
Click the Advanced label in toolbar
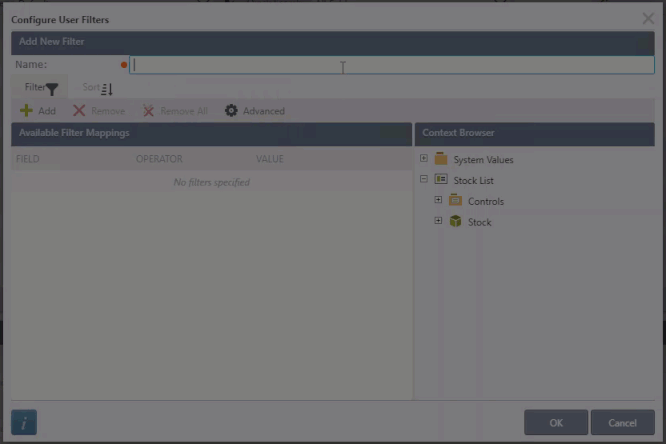(264, 111)
